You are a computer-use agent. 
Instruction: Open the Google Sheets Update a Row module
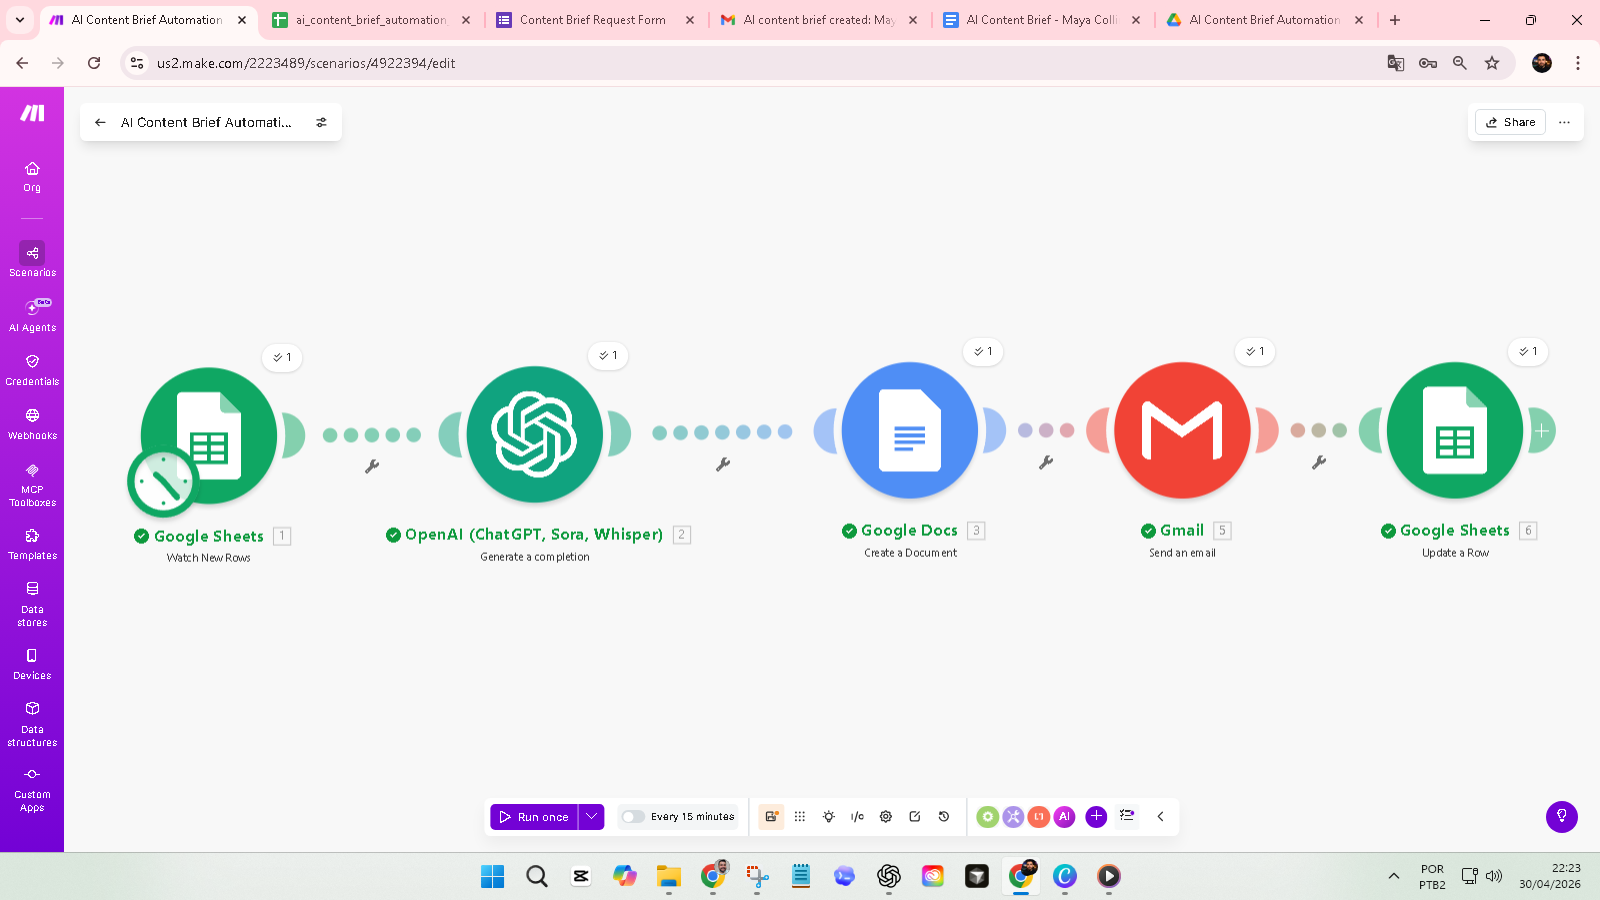1455,430
